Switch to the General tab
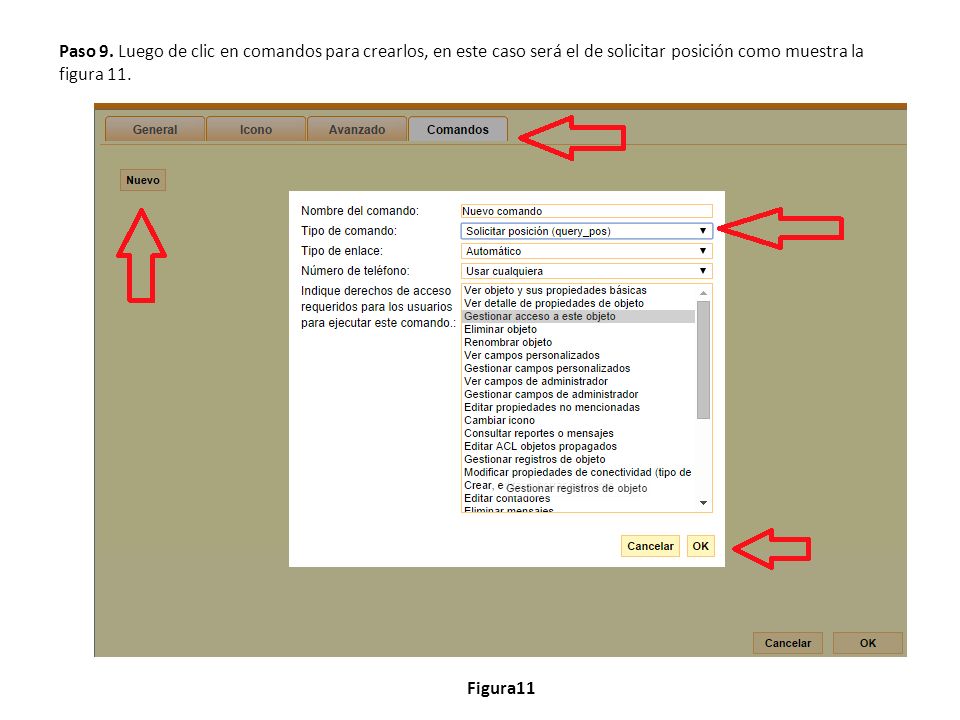 [x=155, y=129]
